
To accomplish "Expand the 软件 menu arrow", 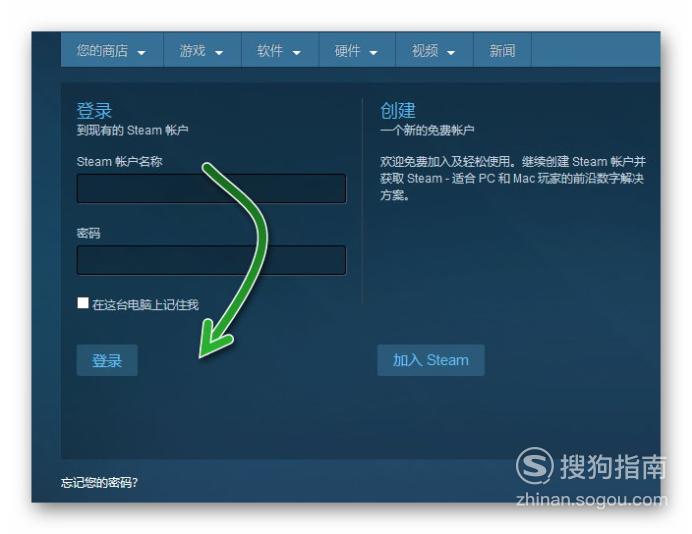I will [297, 53].
